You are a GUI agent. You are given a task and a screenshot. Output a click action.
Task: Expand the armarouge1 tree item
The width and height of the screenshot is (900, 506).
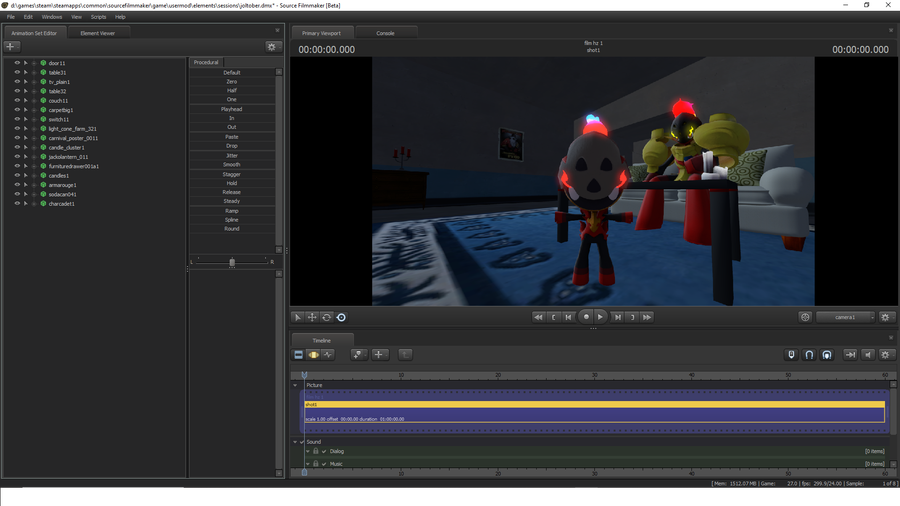point(25,185)
